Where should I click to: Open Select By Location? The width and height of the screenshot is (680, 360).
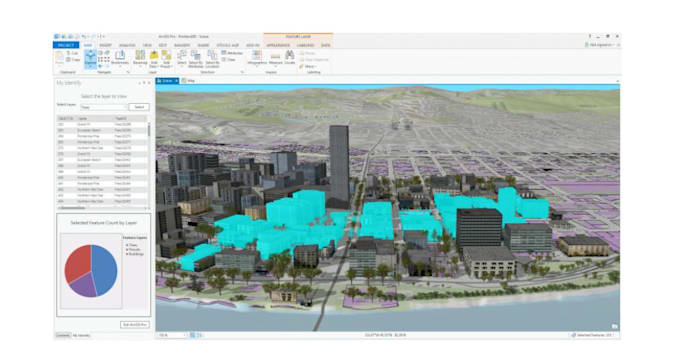(x=212, y=59)
